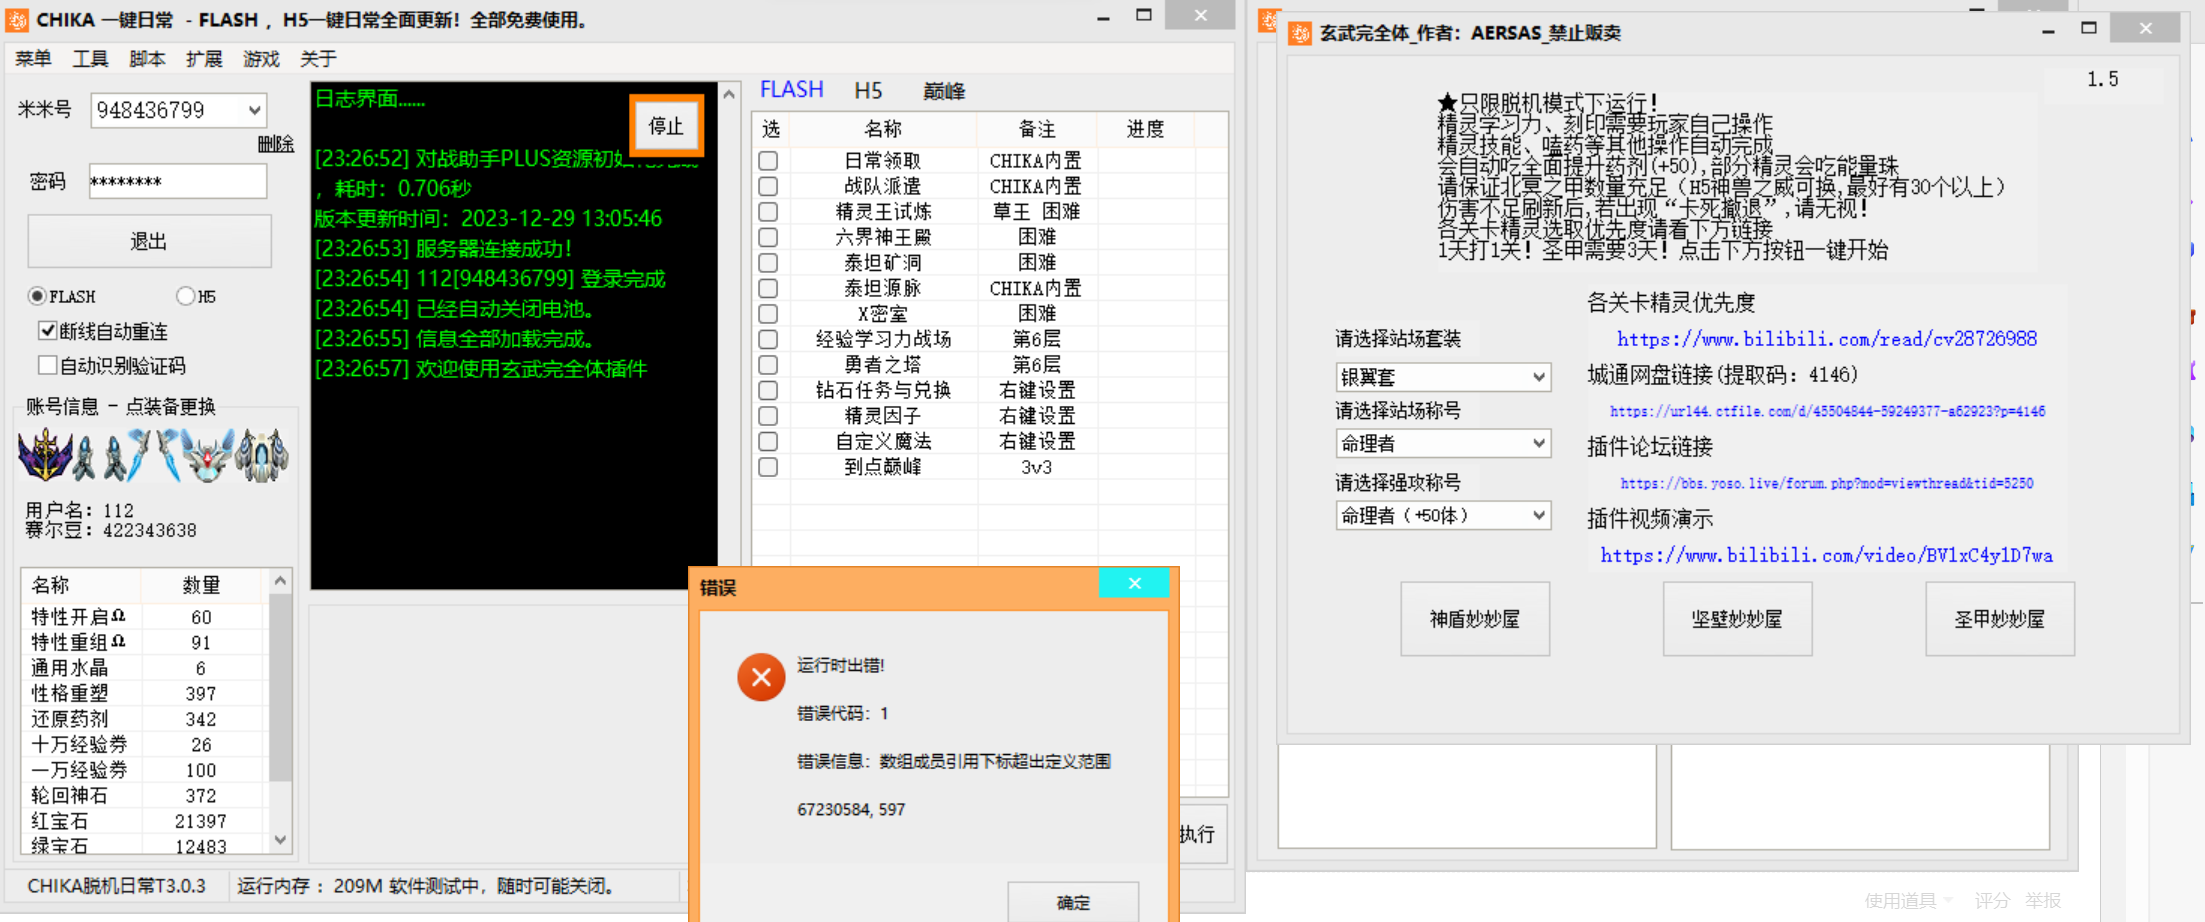The image size is (2205, 922).
Task: Click the 停止 button
Action: click(x=666, y=126)
